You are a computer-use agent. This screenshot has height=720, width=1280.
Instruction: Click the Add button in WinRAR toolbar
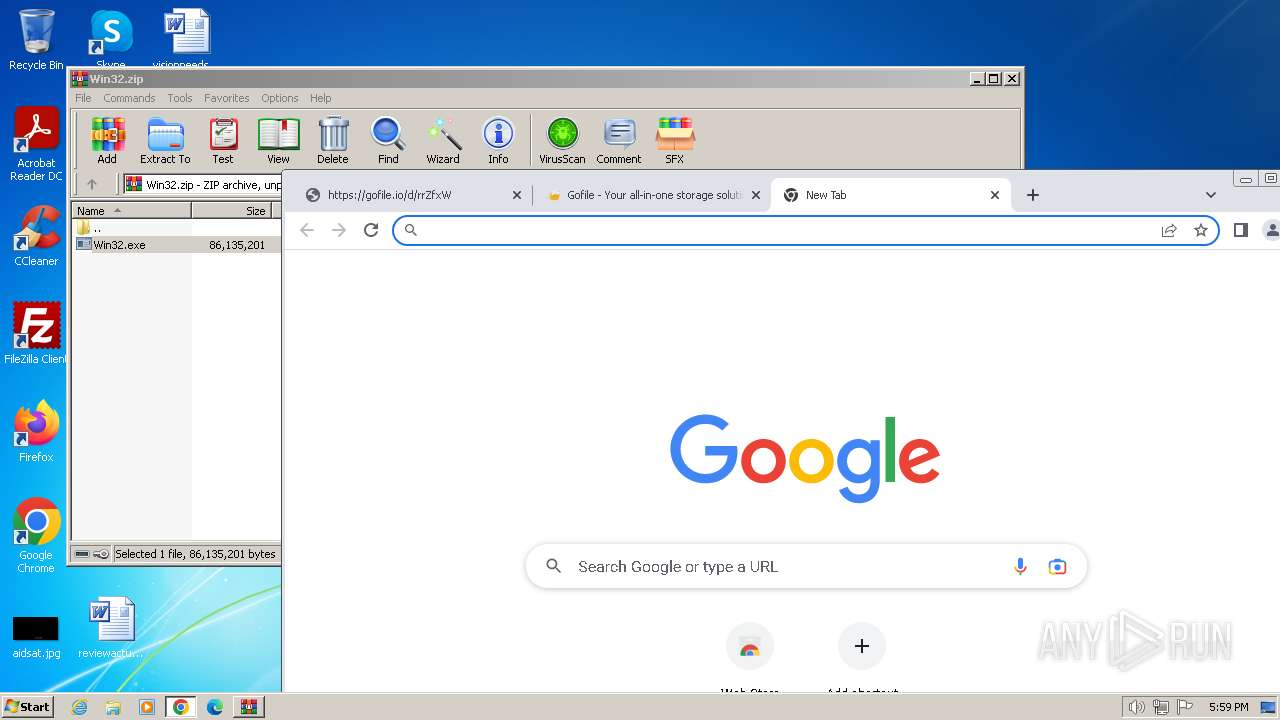(x=107, y=140)
